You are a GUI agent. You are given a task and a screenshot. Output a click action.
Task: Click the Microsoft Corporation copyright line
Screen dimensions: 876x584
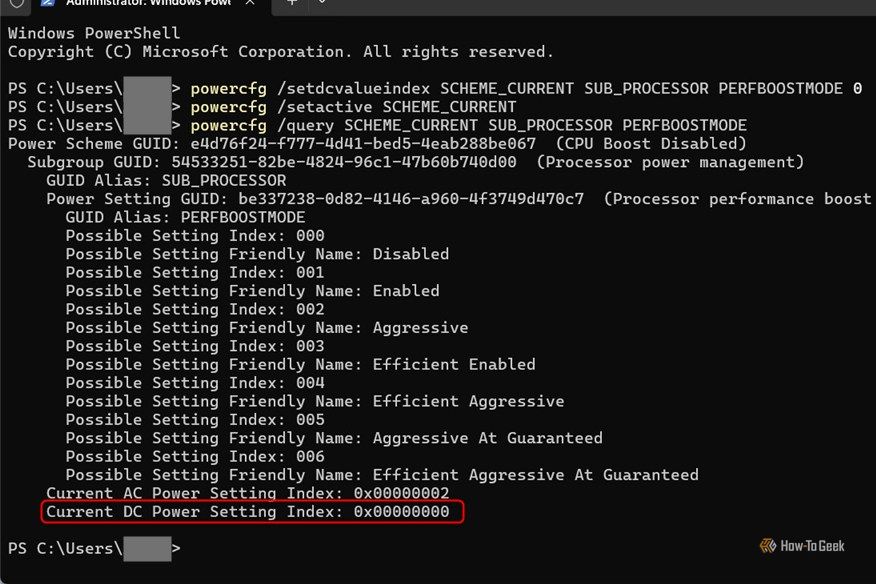[280, 52]
